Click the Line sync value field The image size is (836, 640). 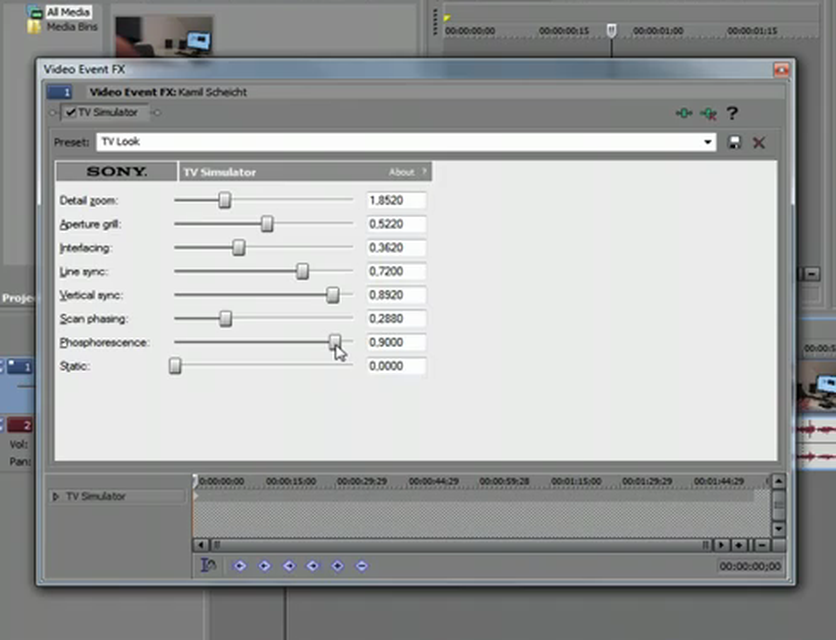[x=396, y=272]
